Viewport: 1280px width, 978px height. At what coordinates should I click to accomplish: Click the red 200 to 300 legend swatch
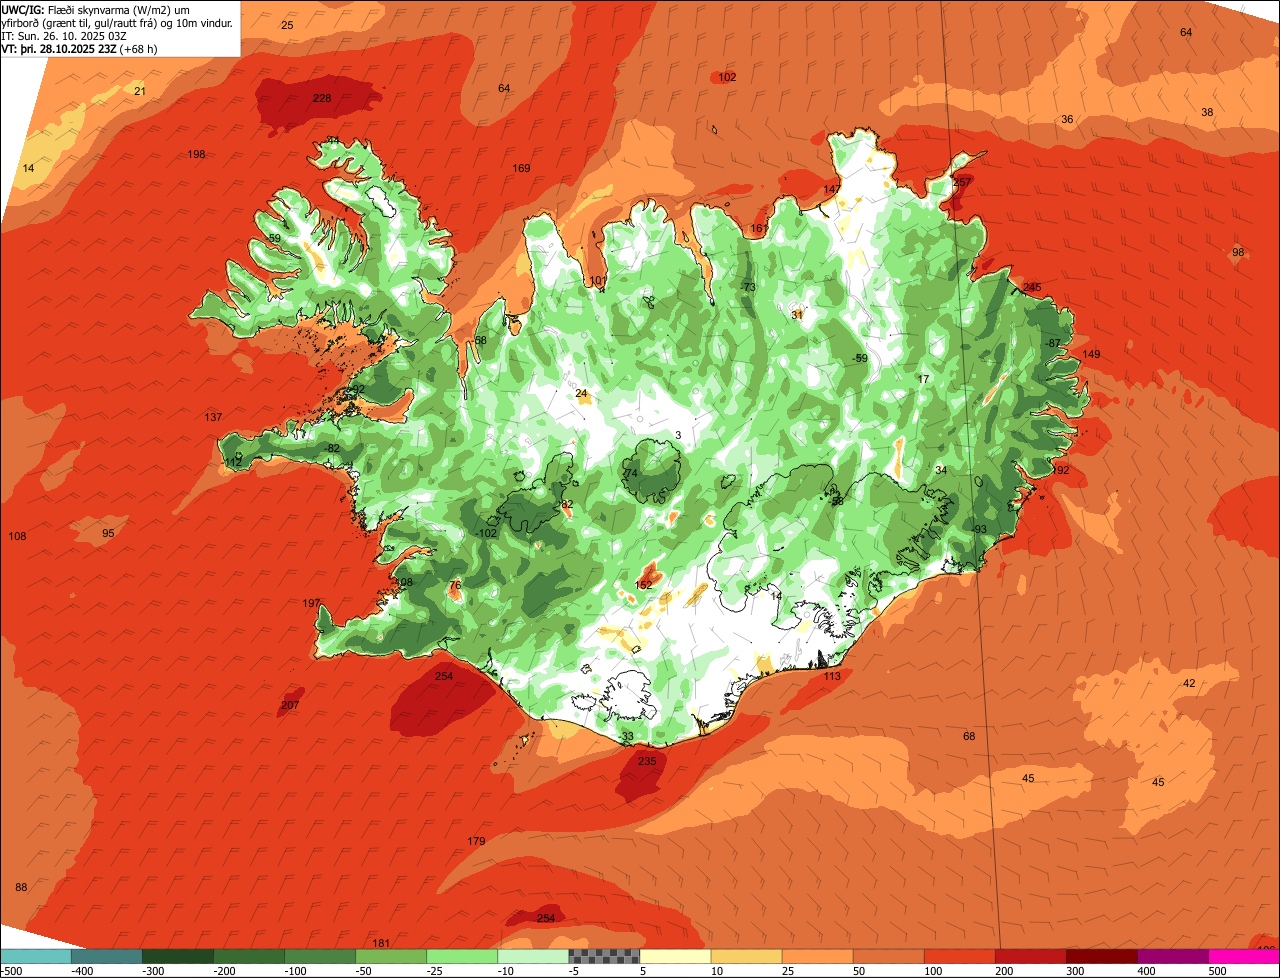coord(1030,955)
